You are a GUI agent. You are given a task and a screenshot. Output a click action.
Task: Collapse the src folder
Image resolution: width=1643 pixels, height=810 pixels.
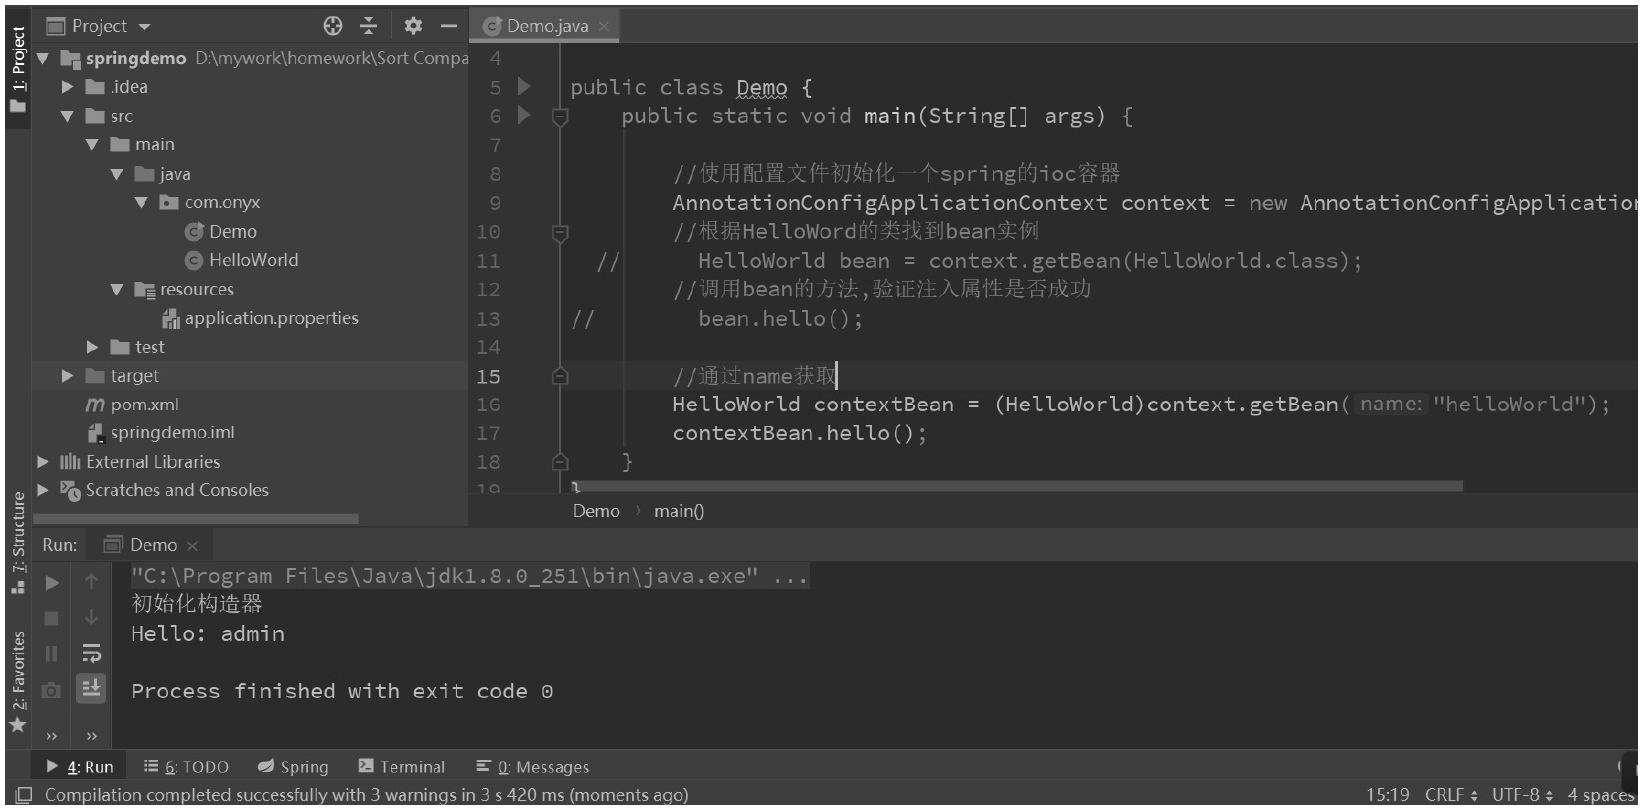click(x=67, y=116)
